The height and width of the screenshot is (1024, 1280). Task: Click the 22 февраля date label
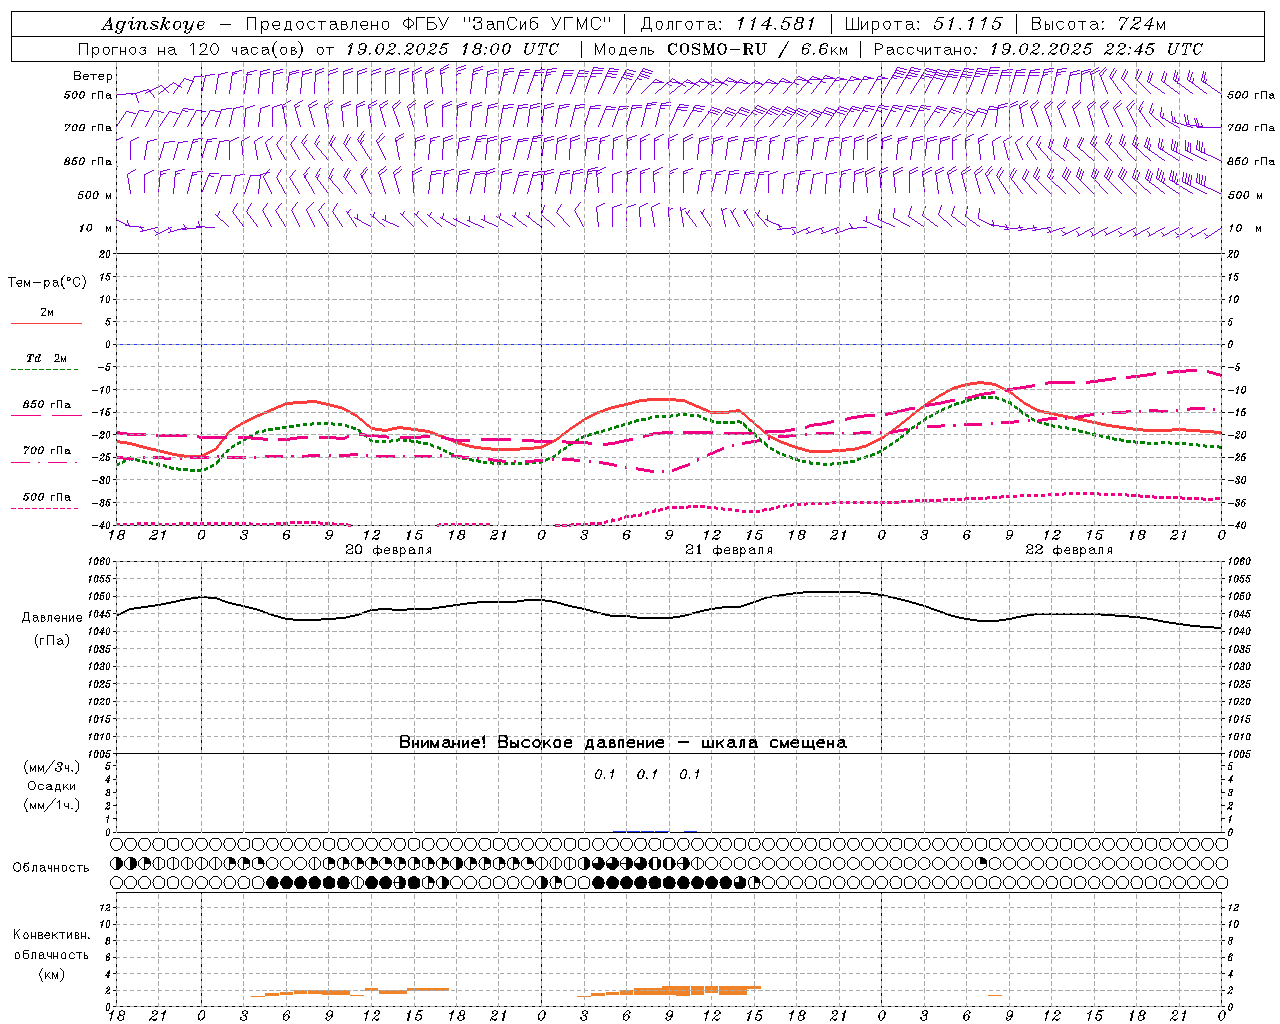(1069, 550)
